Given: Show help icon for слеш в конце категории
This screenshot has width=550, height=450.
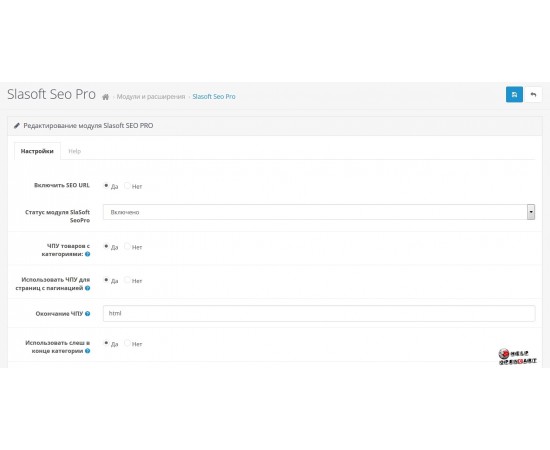Looking at the screenshot, I should (x=88, y=351).
